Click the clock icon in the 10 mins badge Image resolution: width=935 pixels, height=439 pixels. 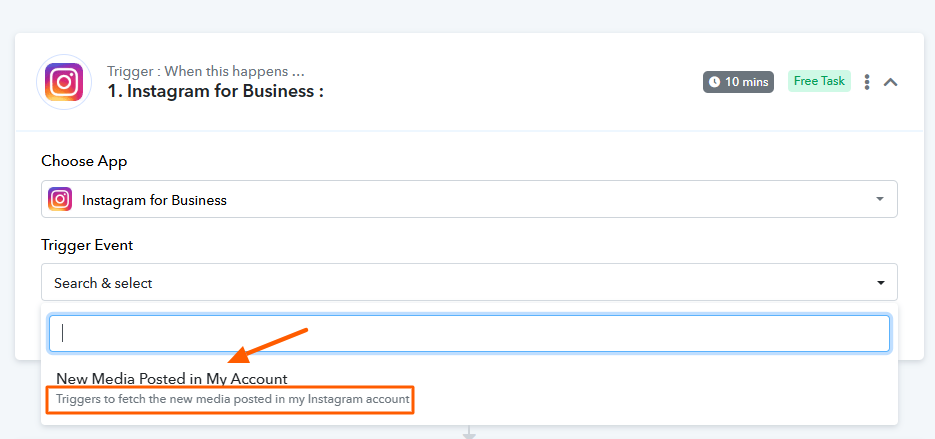[x=714, y=82]
